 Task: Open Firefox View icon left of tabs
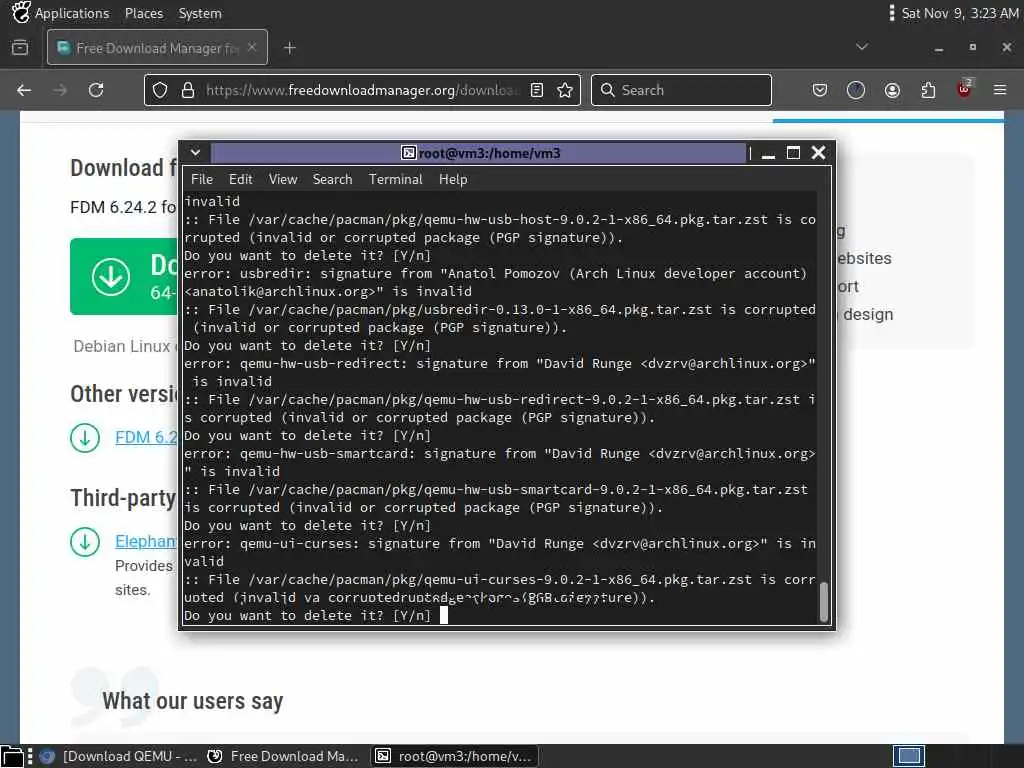[x=20, y=48]
